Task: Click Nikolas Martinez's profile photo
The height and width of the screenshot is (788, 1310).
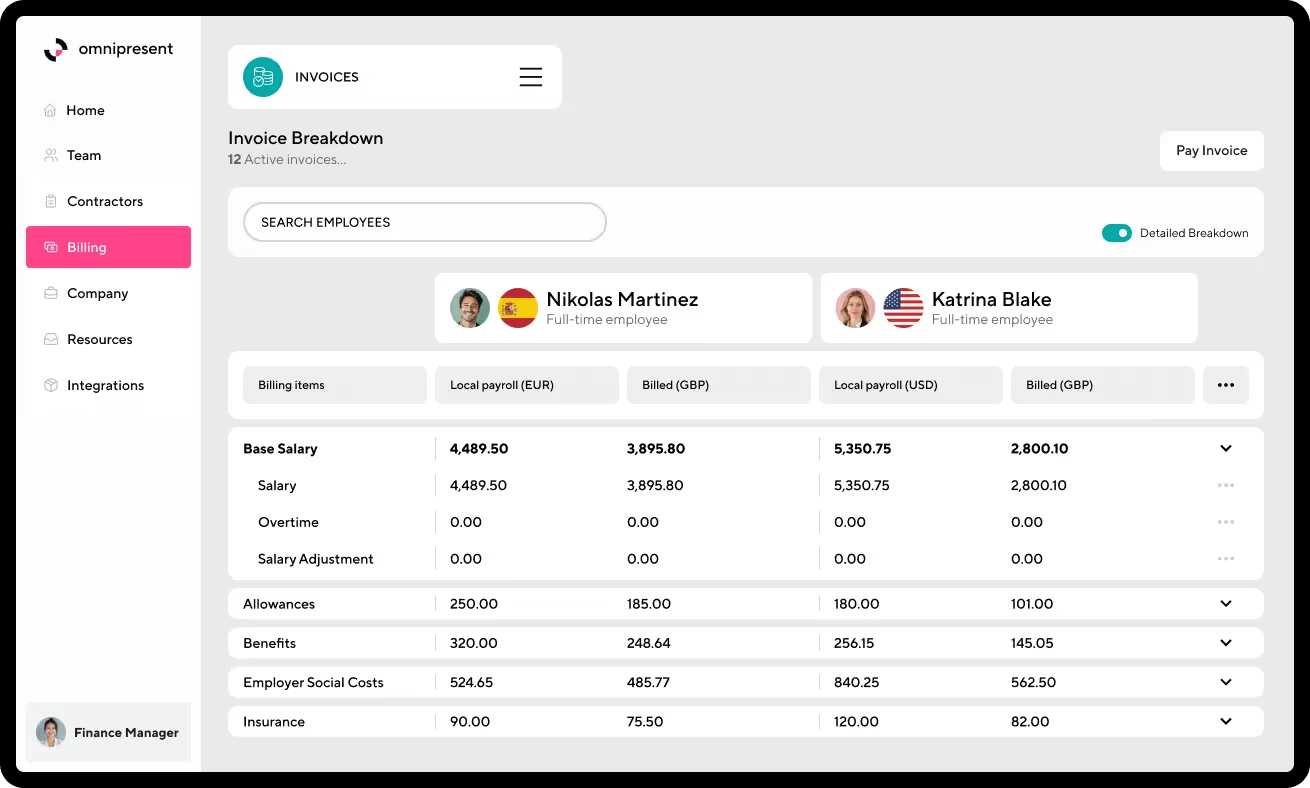Action: (x=470, y=308)
